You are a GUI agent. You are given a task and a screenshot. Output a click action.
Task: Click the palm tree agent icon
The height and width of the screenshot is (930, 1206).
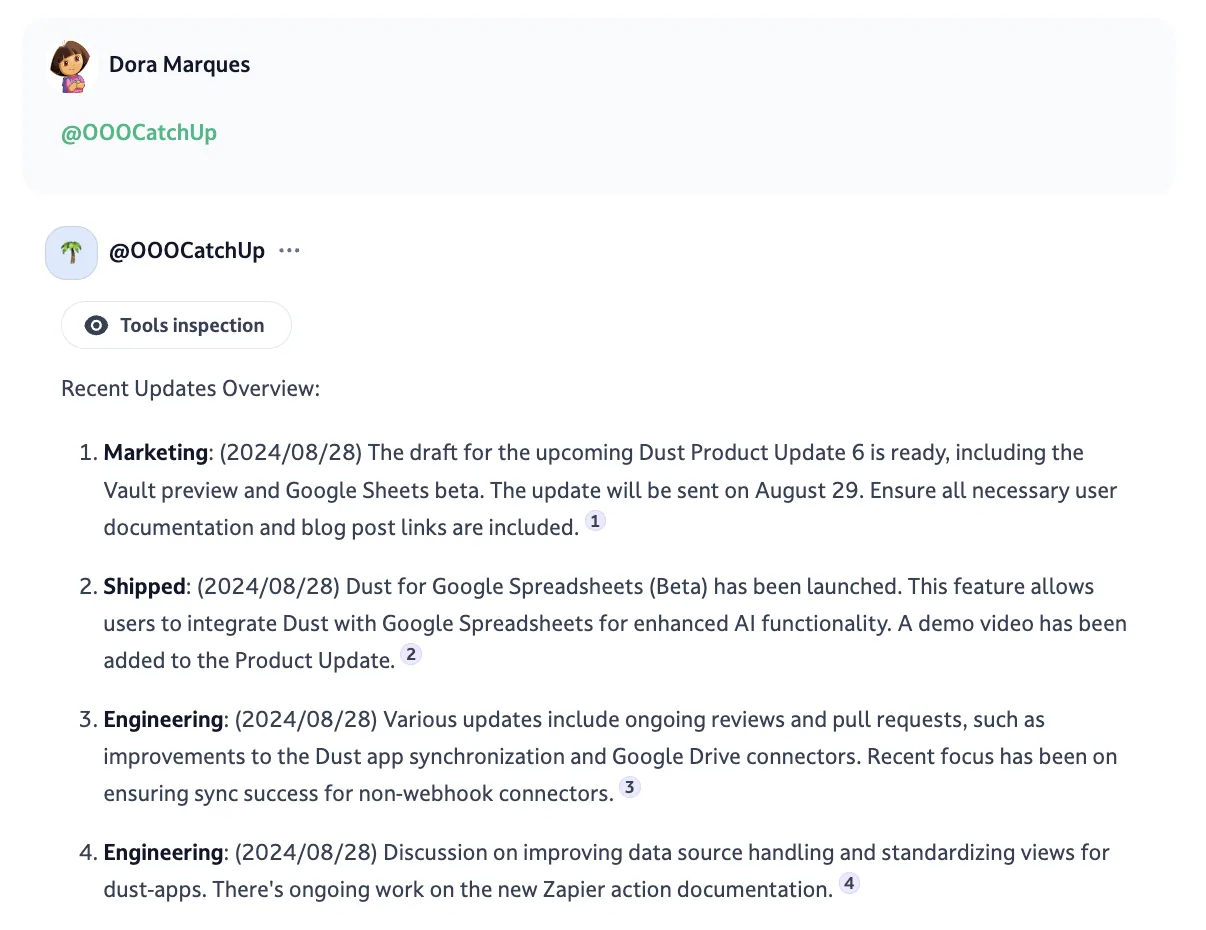tap(71, 252)
